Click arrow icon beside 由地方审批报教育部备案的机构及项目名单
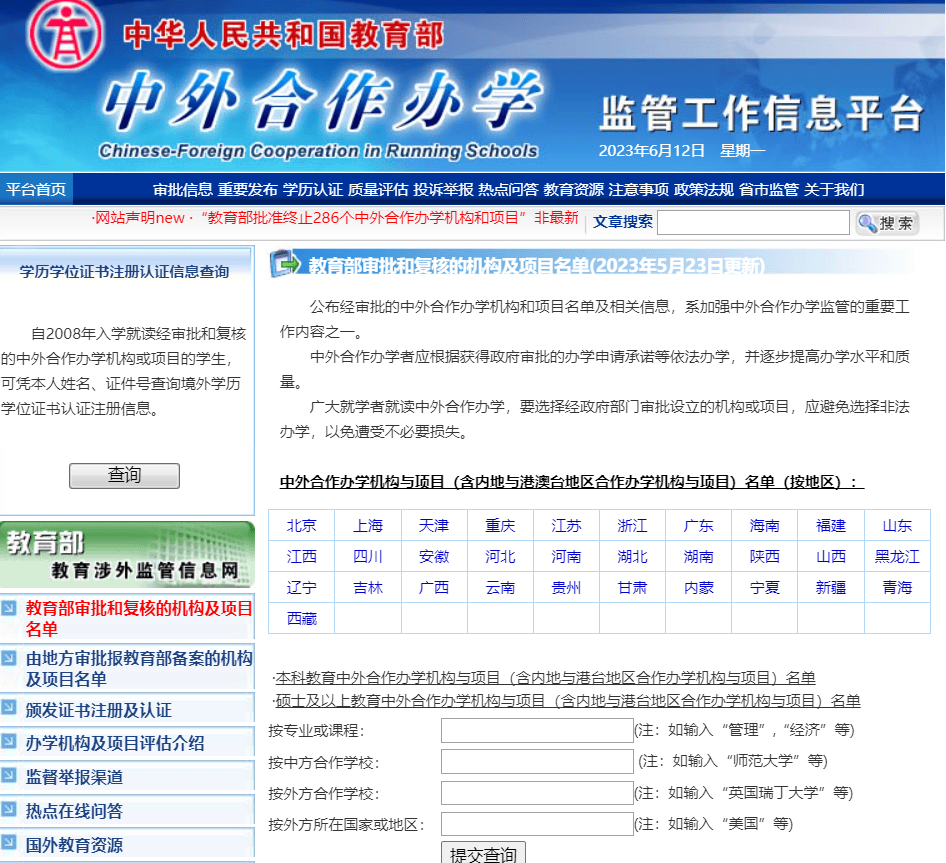 pyautogui.click(x=8, y=658)
